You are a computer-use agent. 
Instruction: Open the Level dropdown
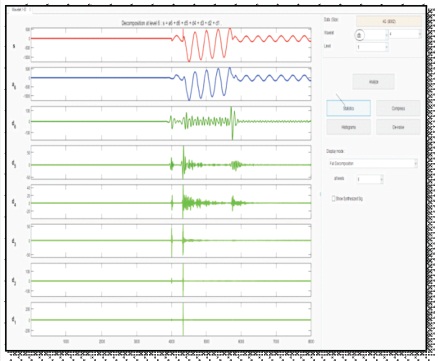tap(372, 47)
